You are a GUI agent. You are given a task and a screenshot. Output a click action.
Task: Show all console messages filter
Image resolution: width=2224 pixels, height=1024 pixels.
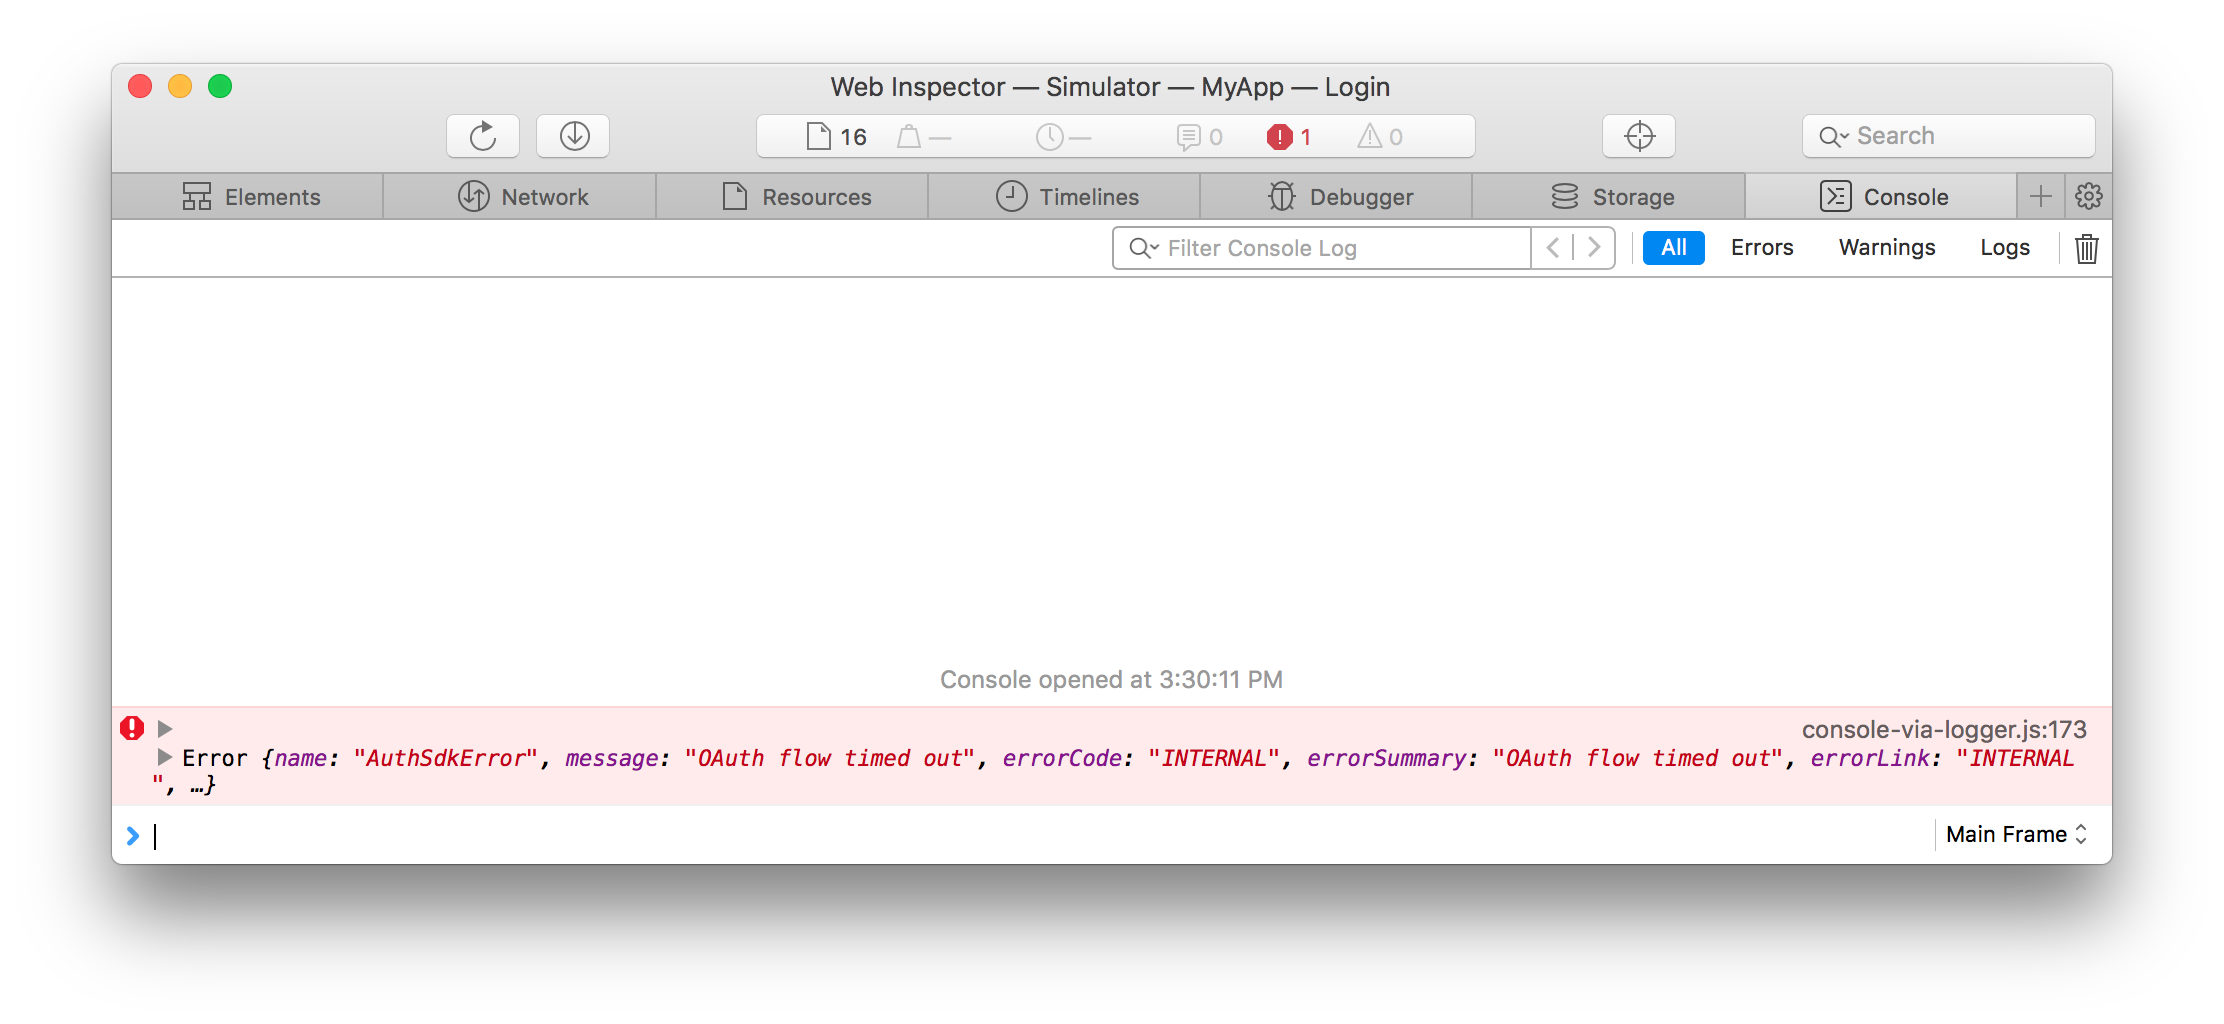[x=1673, y=248]
